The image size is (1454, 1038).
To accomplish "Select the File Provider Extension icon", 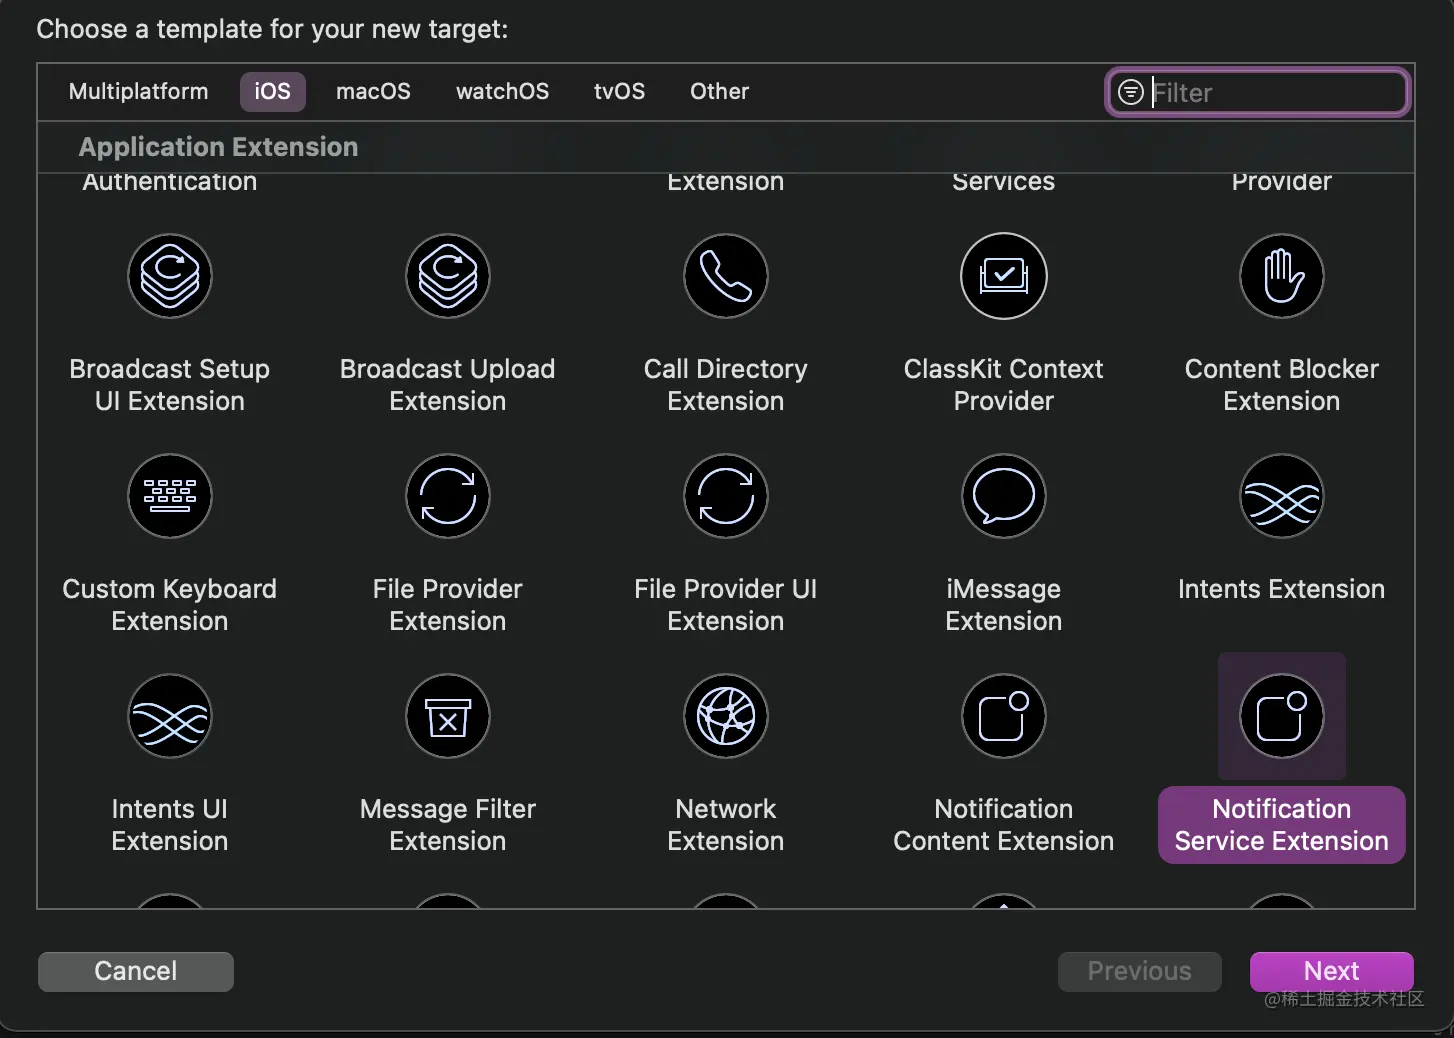I will [448, 496].
